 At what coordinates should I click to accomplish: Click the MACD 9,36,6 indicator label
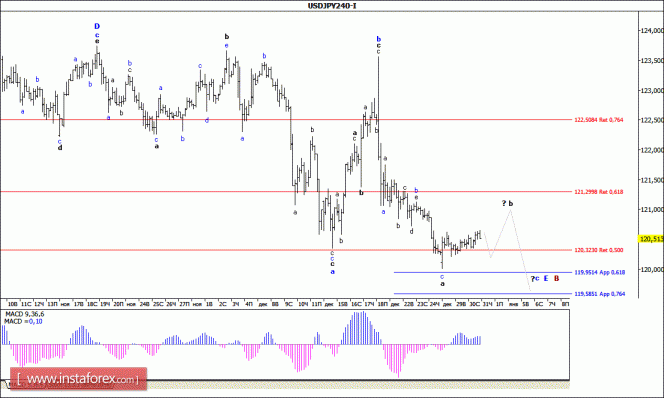point(24,314)
